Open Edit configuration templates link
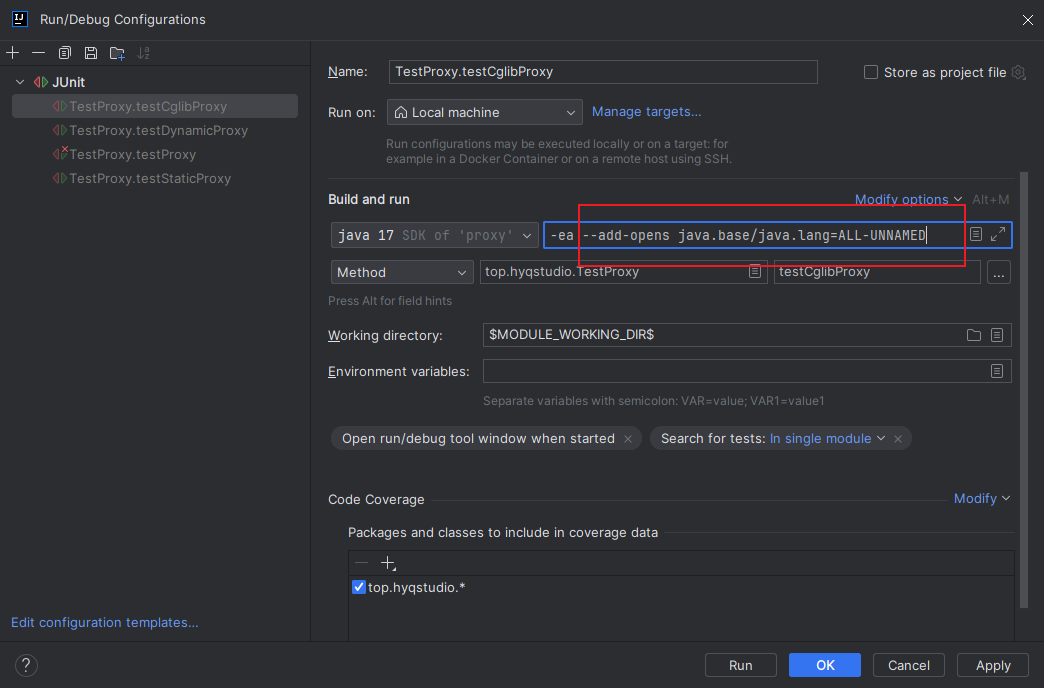This screenshot has height=688, width=1044. click(105, 622)
